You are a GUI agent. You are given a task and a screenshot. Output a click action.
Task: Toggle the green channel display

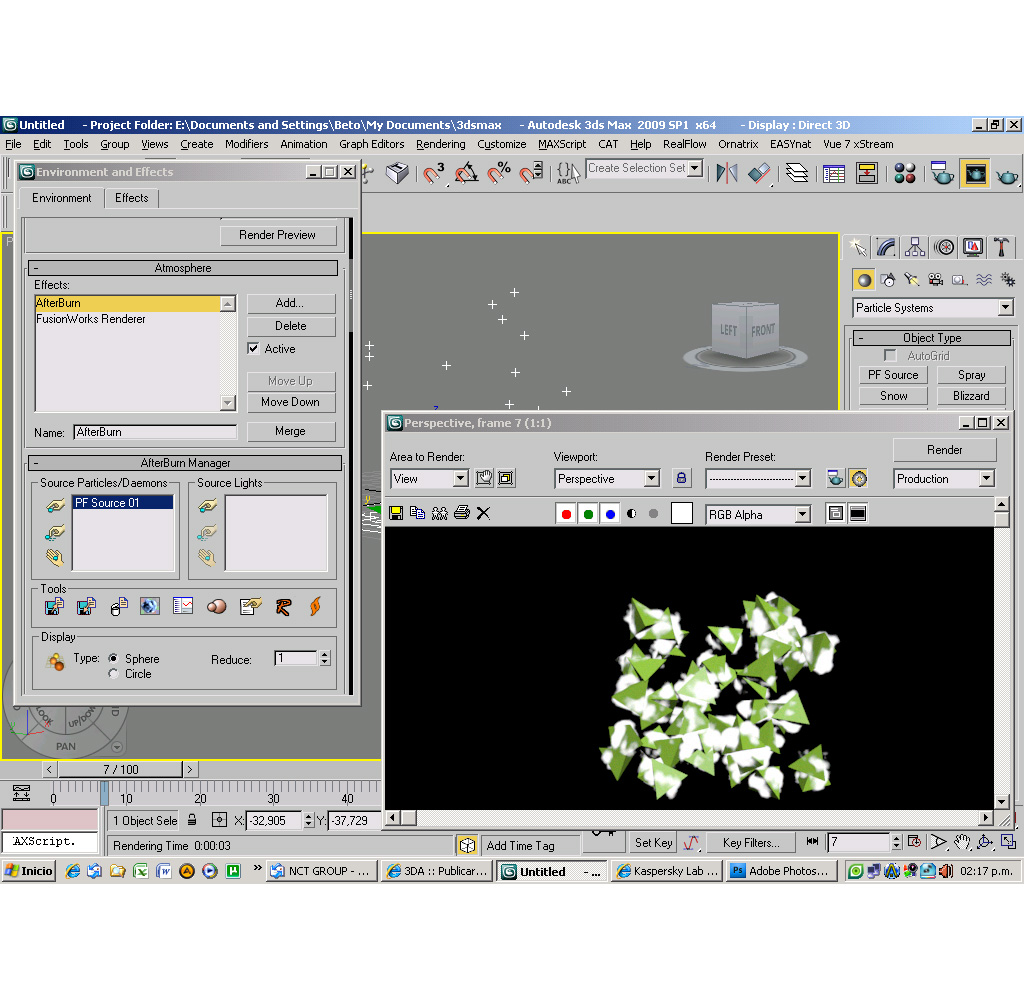click(x=588, y=514)
